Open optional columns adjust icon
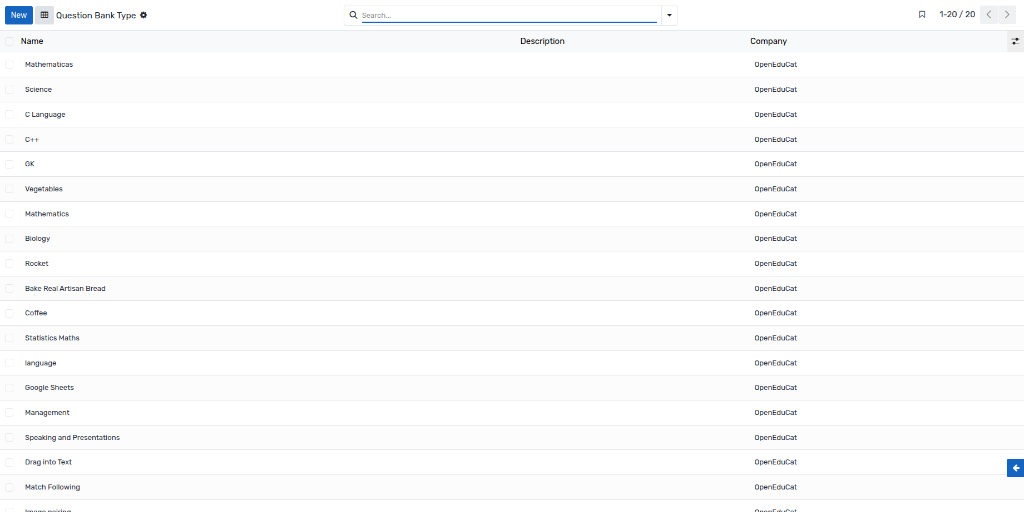Screen dimensions: 1024x512 [x=1015, y=41]
